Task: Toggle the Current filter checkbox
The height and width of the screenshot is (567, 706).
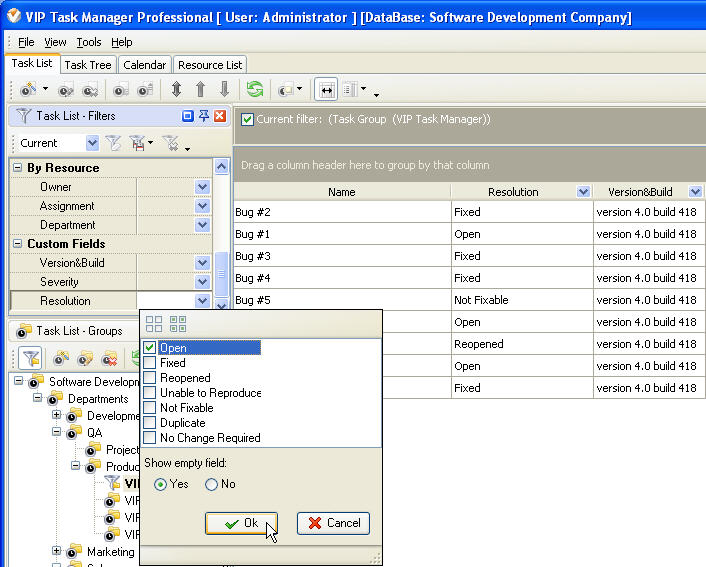Action: click(247, 119)
